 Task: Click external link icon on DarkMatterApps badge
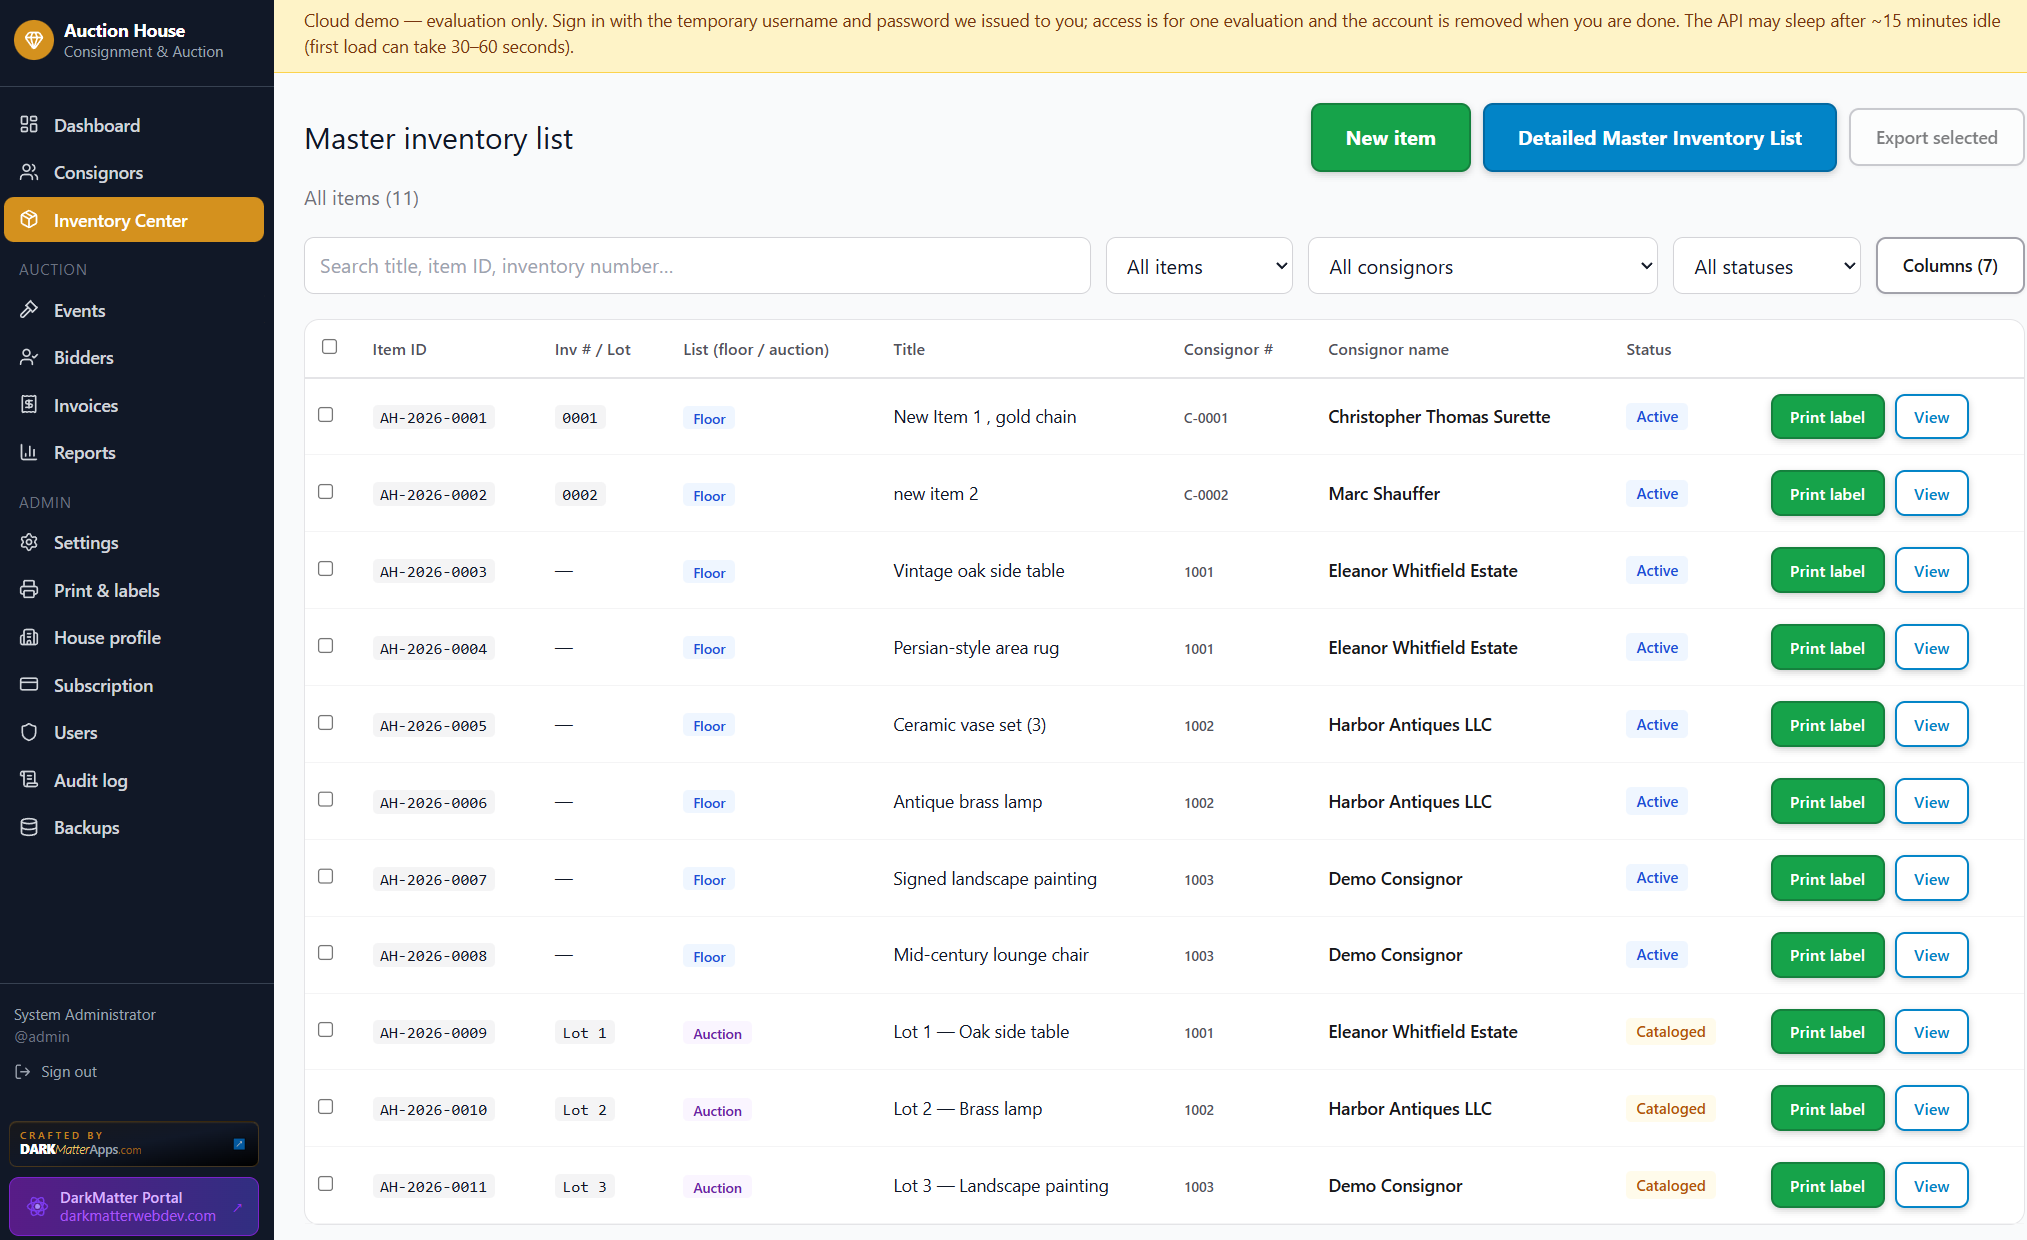pos(239,1144)
